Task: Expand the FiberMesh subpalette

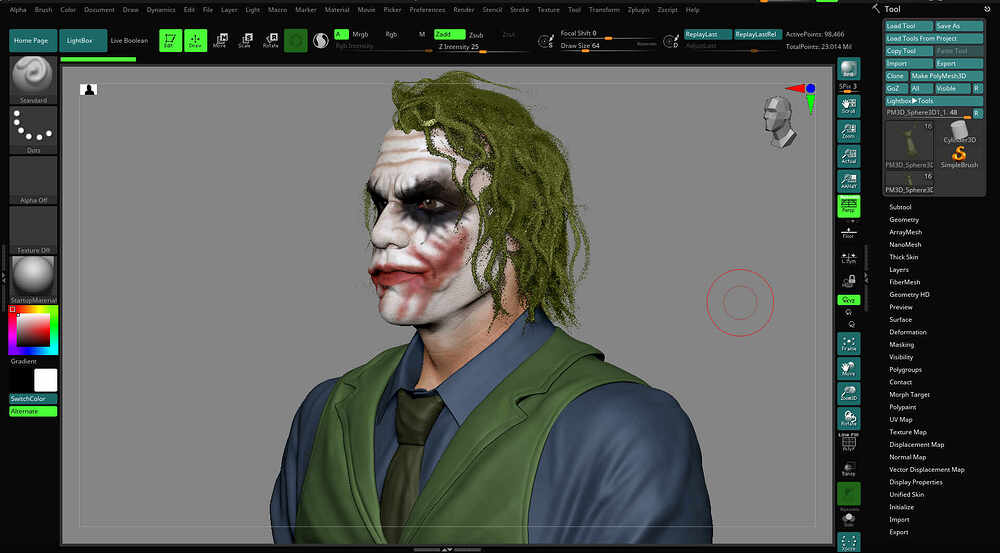Action: (x=904, y=282)
